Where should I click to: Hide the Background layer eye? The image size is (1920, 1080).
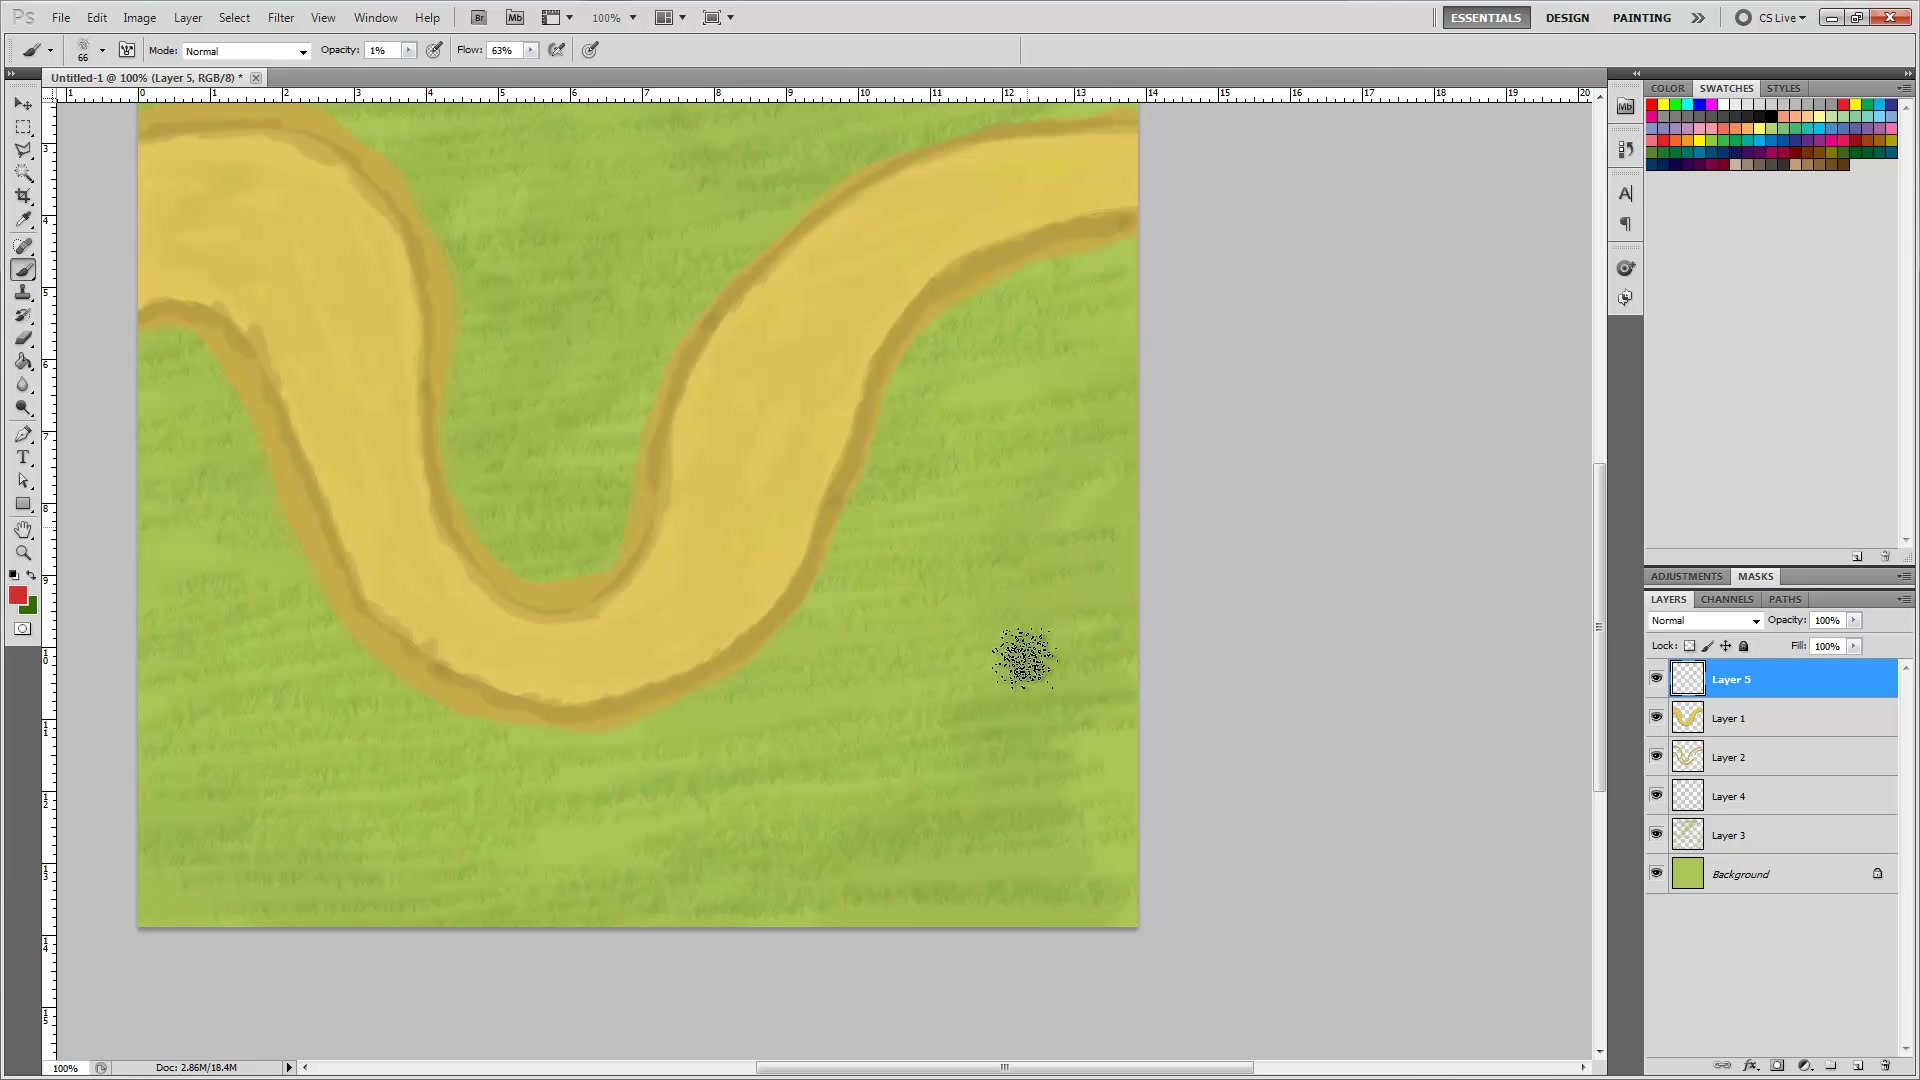point(1656,874)
